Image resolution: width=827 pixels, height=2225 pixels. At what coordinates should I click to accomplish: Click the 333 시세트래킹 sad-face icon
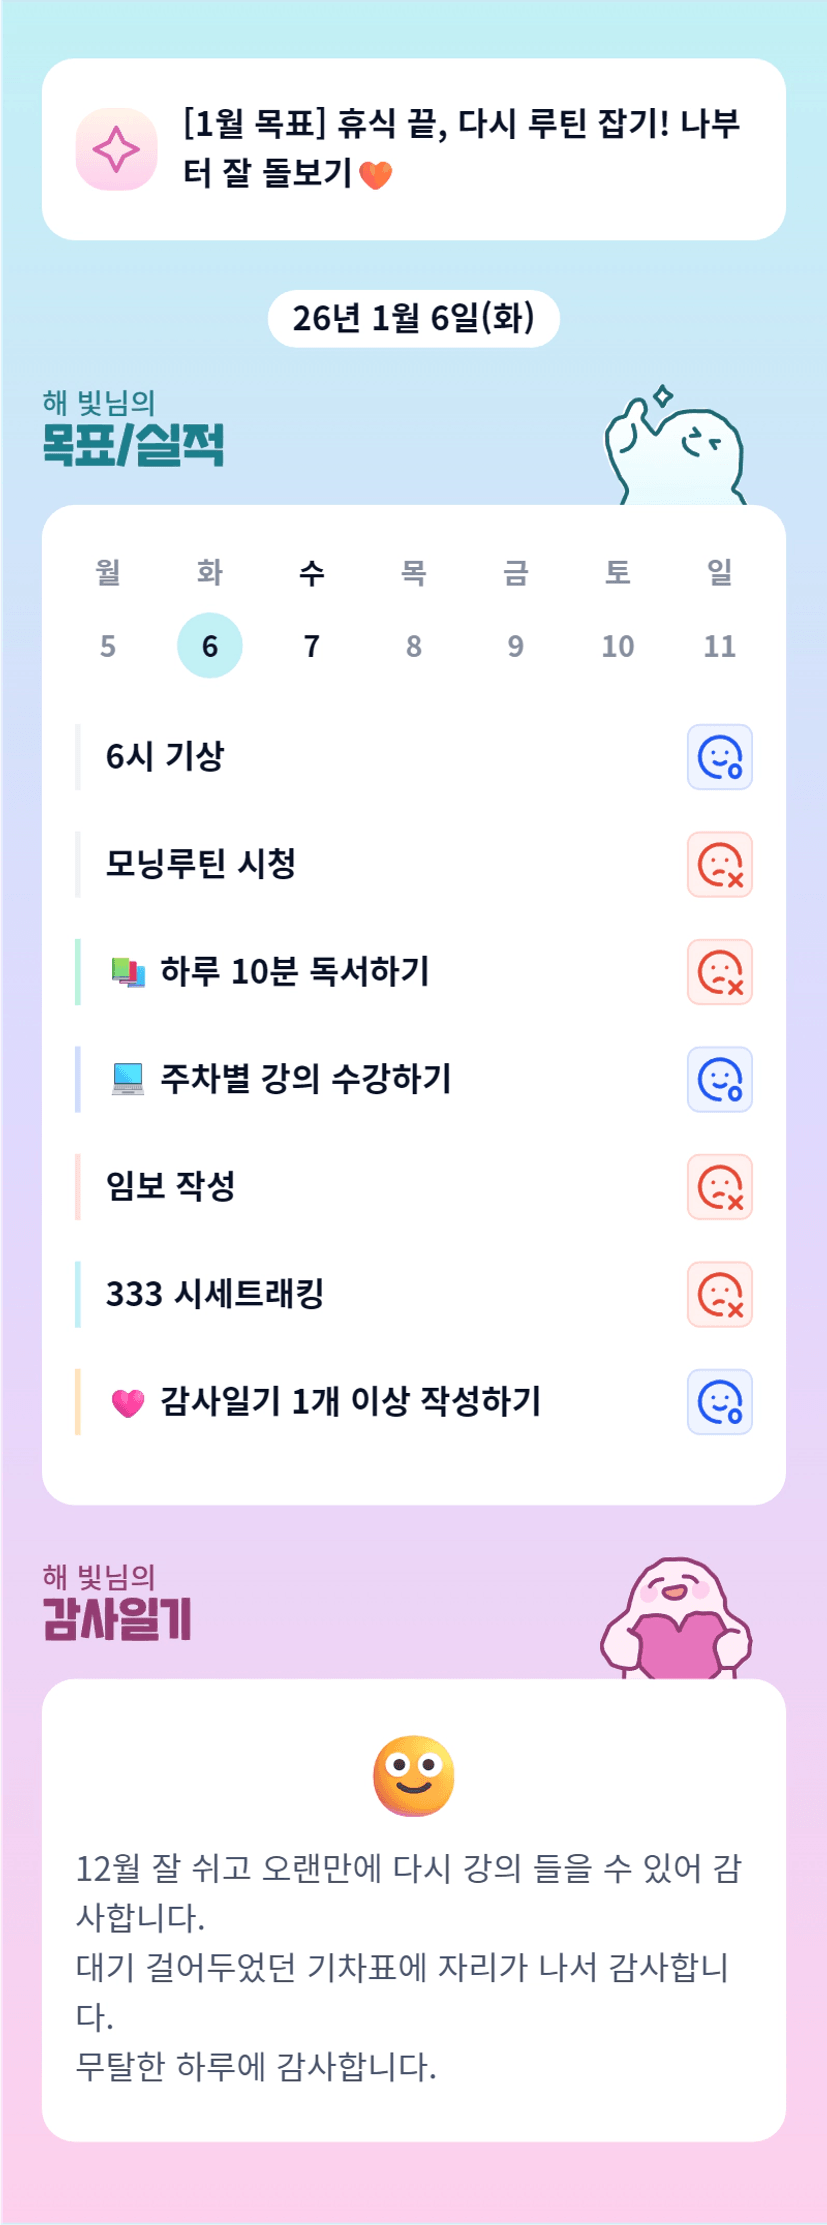[x=719, y=1295]
